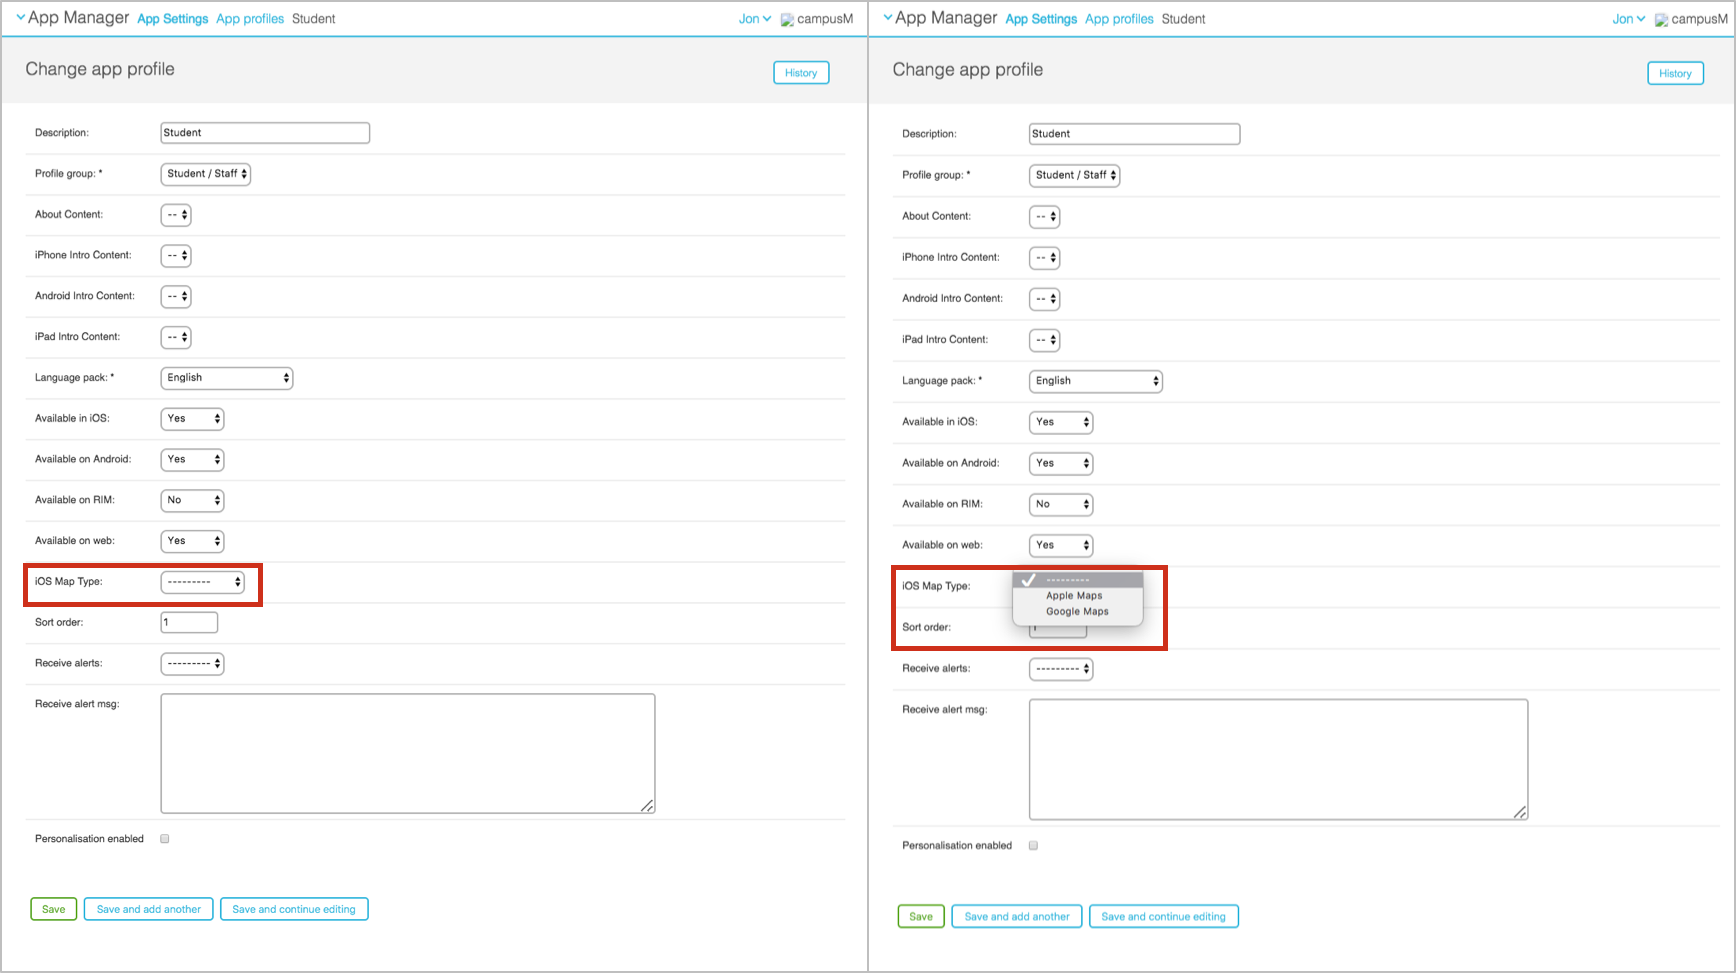This screenshot has height=973, width=1736.
Task: Click History button in left panel
Action: point(801,73)
